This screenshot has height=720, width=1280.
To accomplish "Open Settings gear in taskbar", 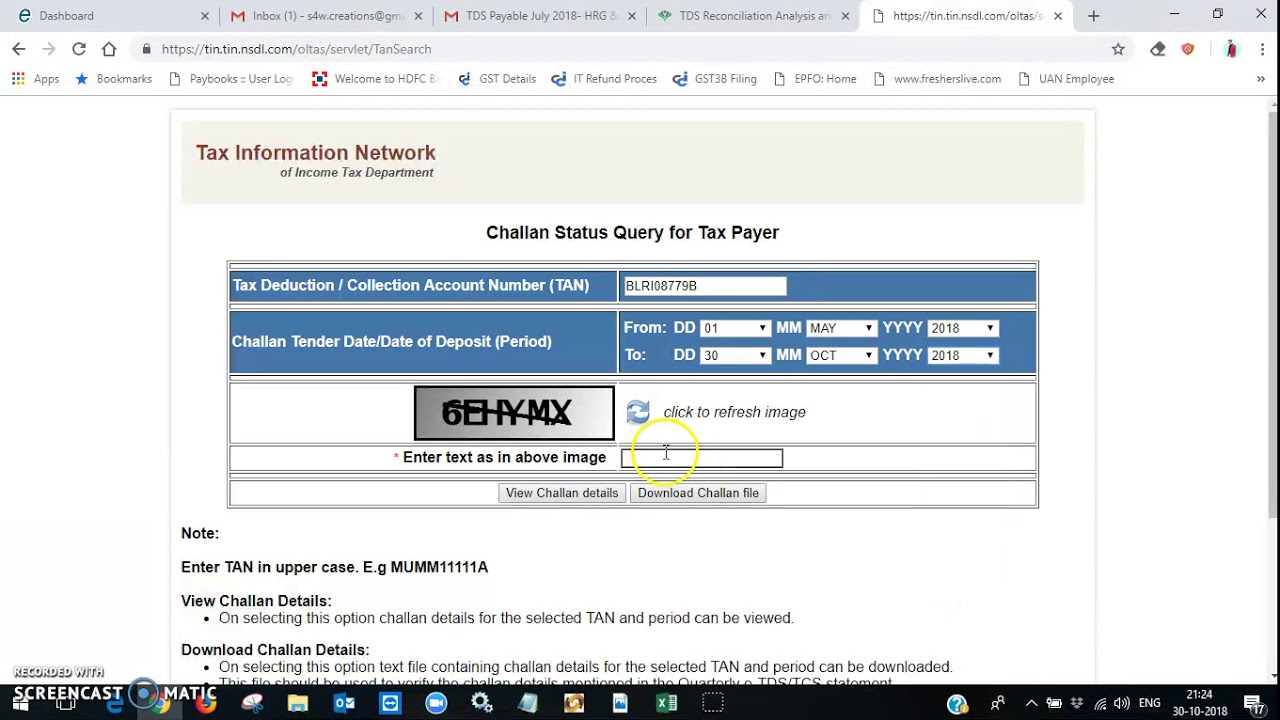I will [x=482, y=703].
